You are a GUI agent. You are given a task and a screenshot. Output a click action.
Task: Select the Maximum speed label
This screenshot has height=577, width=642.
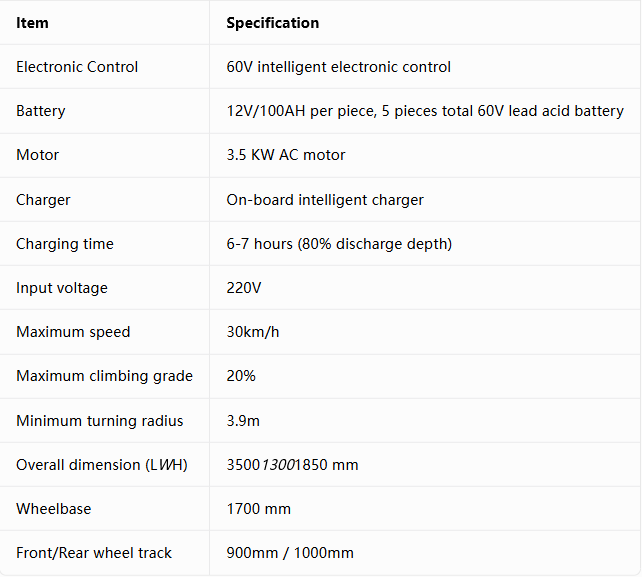point(73,332)
